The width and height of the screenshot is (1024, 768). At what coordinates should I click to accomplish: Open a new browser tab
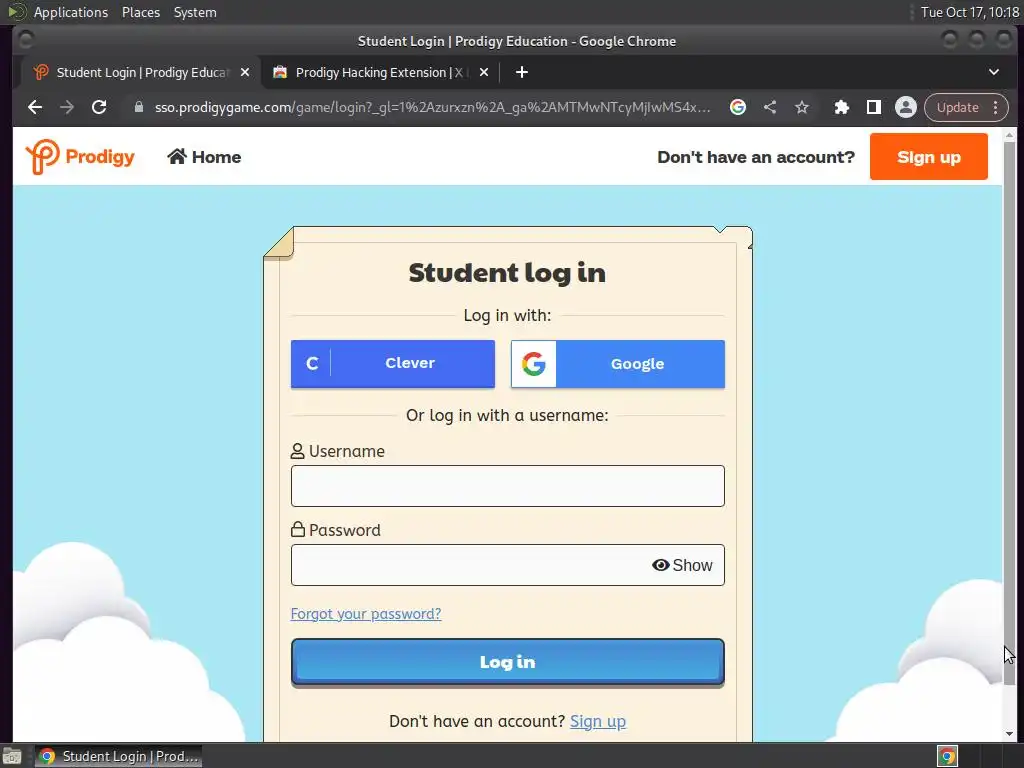click(x=521, y=72)
